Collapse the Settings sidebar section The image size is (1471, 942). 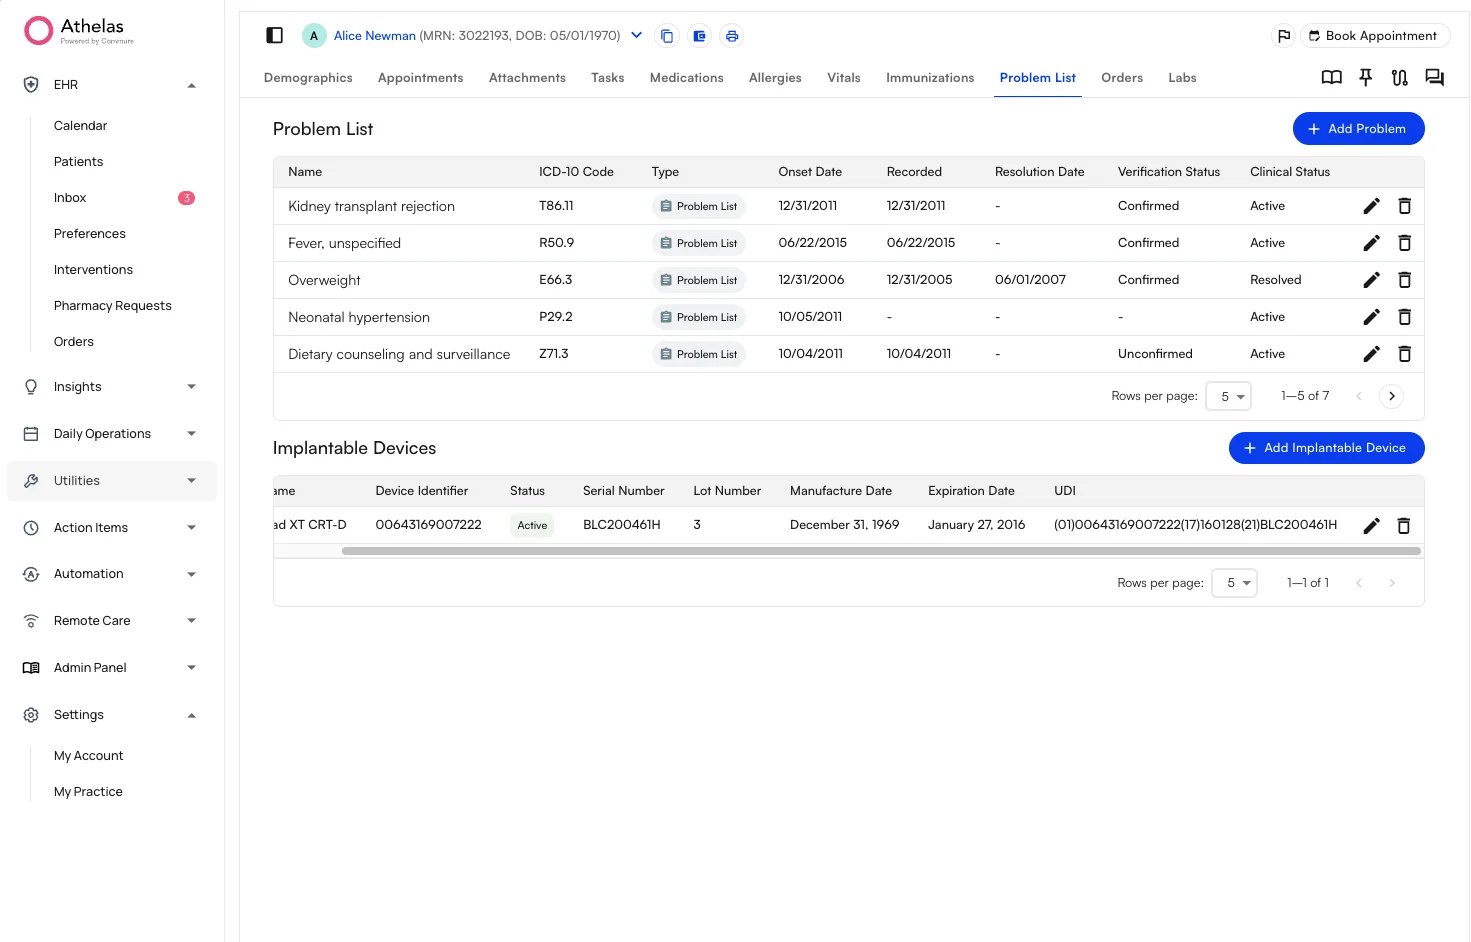click(191, 715)
